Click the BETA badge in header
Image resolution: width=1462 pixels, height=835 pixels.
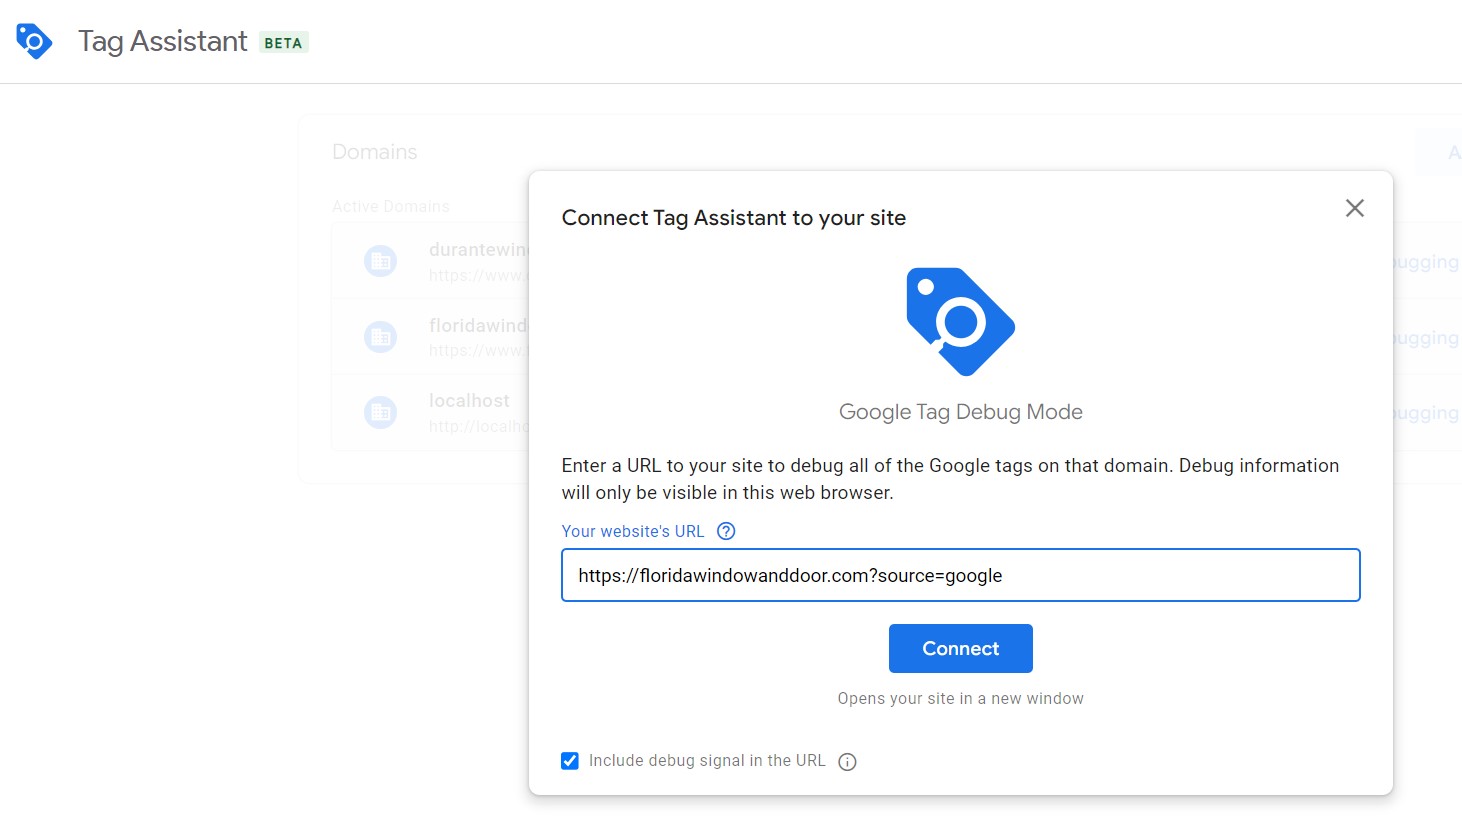[x=283, y=43]
